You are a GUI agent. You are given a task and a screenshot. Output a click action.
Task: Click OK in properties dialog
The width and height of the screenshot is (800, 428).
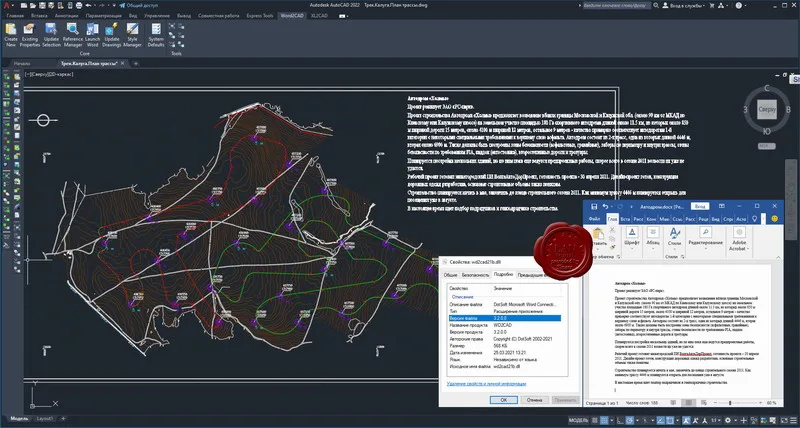tap(503, 400)
